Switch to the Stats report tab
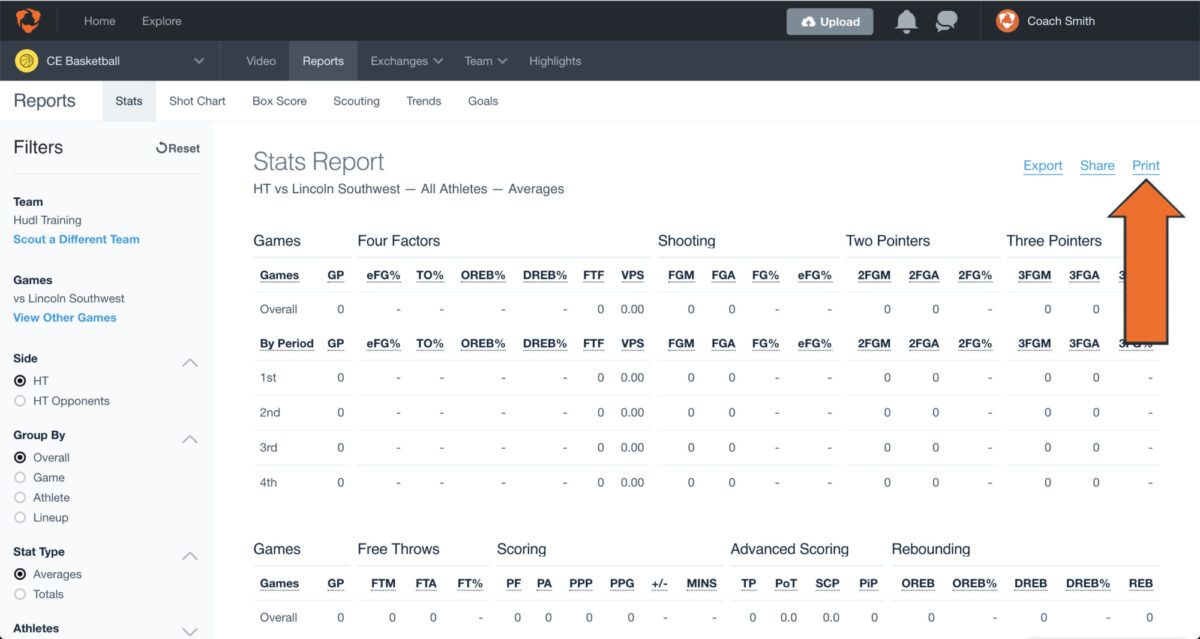 pos(129,101)
